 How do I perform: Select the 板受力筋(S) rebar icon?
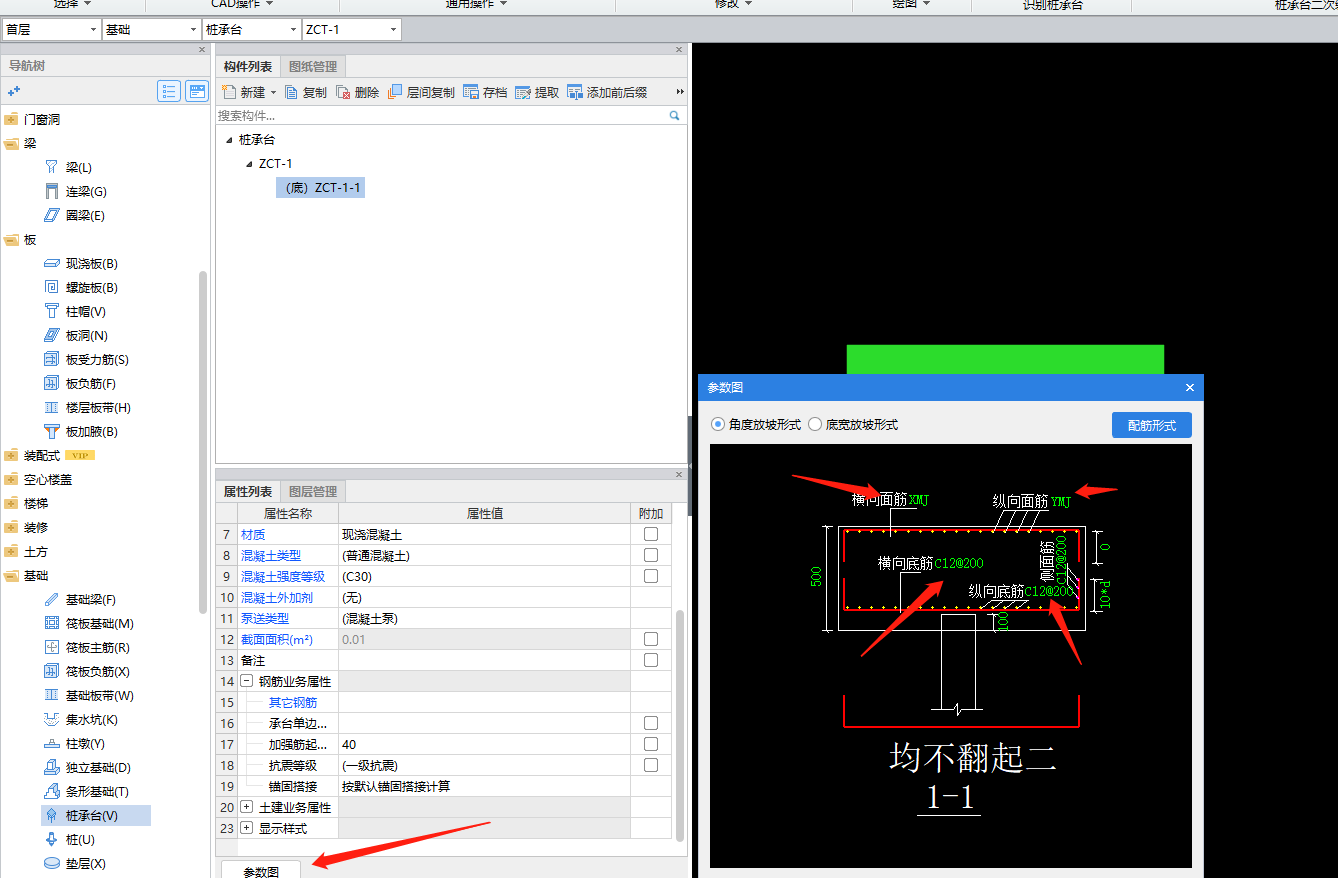click(x=52, y=359)
